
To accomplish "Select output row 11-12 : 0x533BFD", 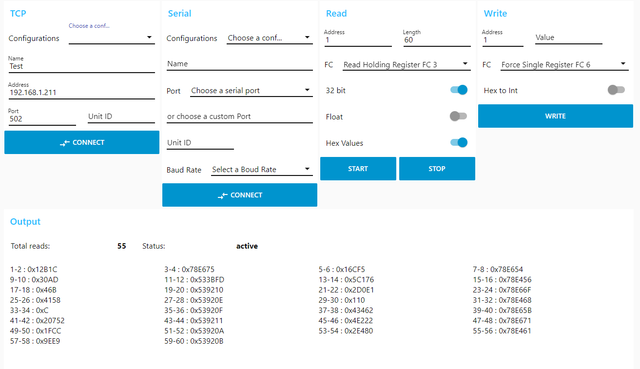I will tap(194, 280).
